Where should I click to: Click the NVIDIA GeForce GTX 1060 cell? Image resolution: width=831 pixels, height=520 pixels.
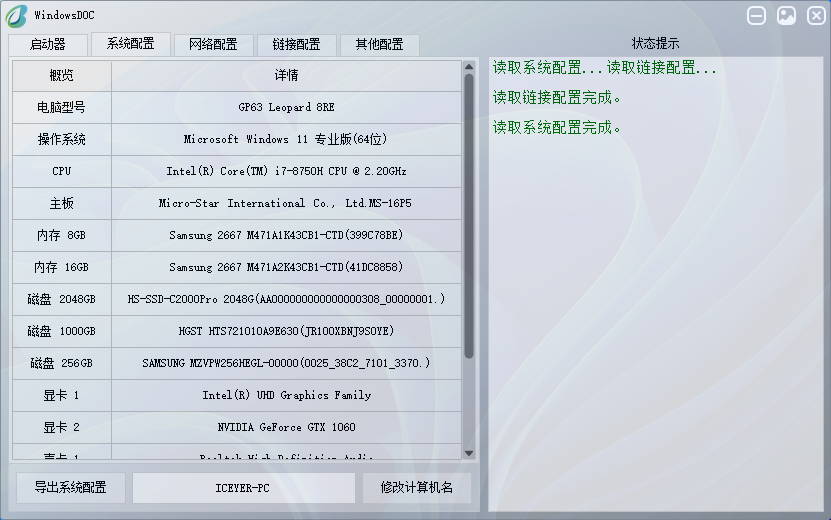(286, 427)
